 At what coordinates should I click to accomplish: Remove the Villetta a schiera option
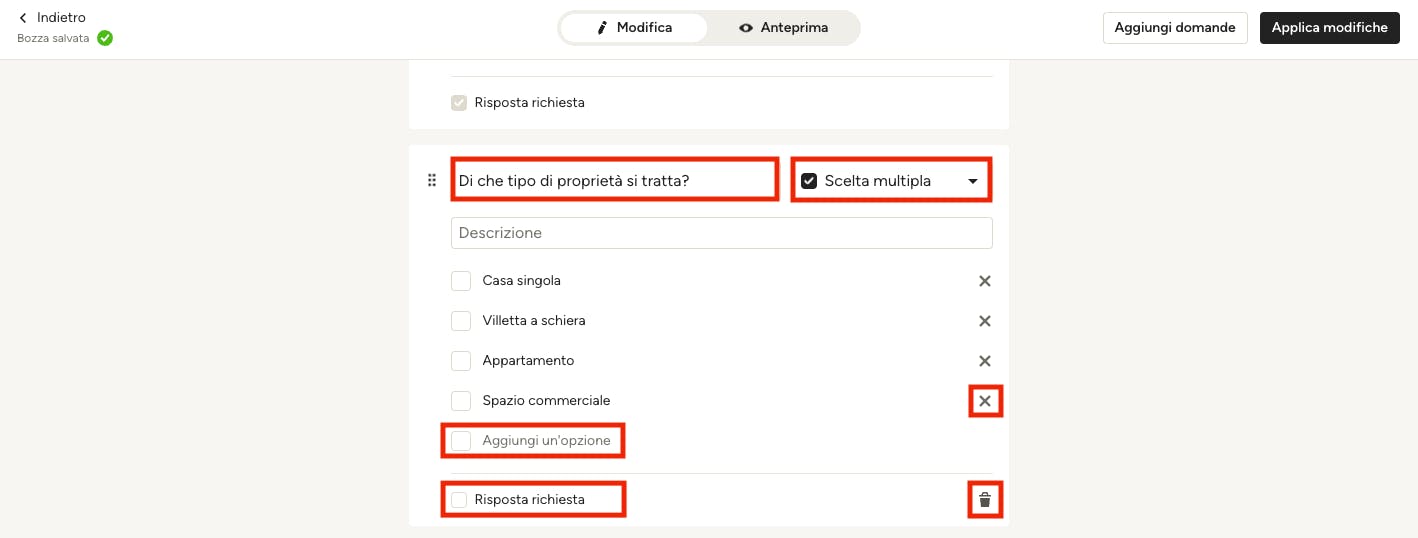click(985, 321)
